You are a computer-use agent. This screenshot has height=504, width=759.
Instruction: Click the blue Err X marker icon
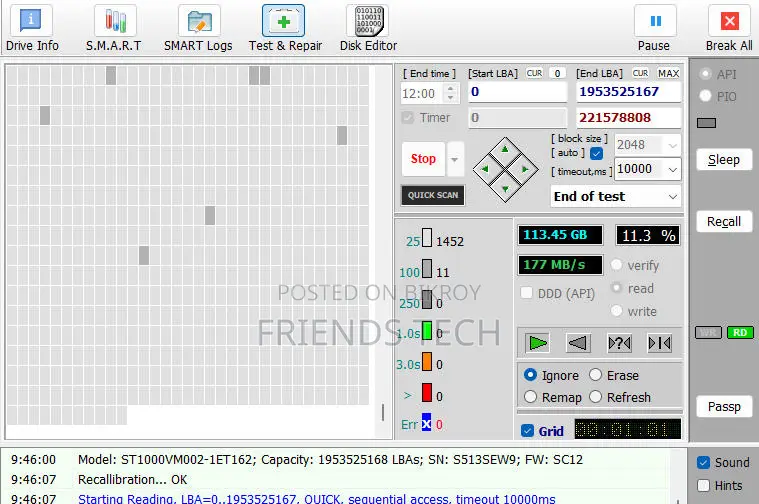click(426, 422)
